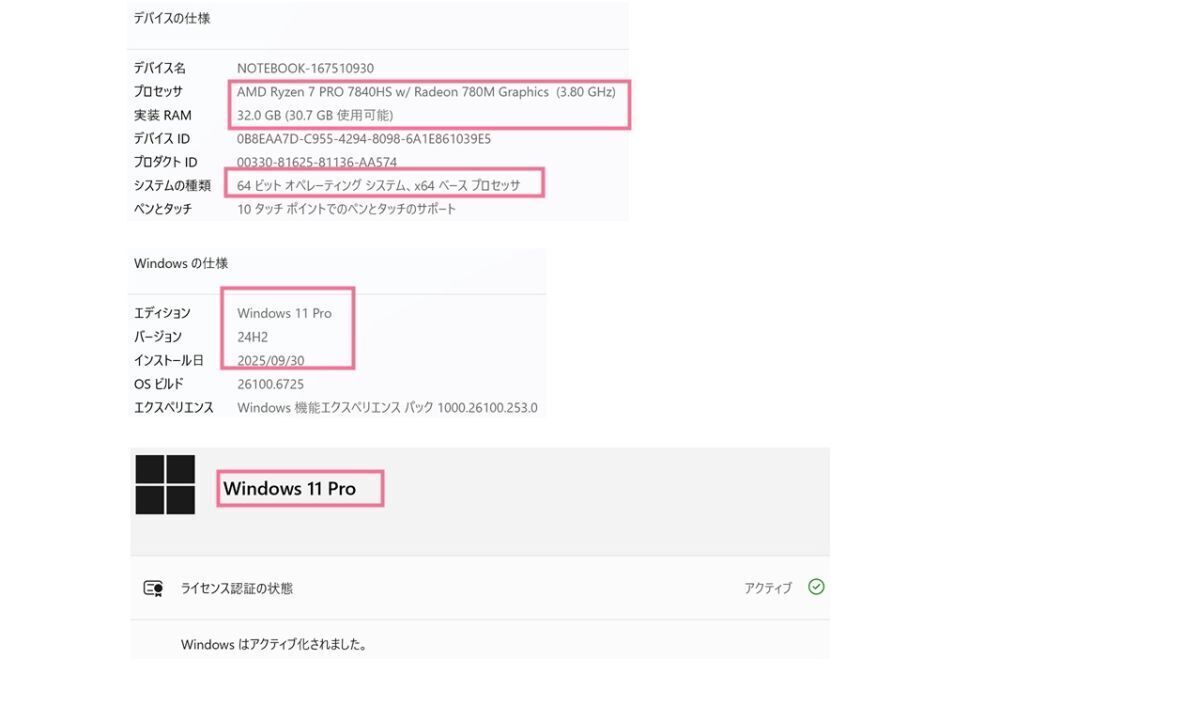
Task: Select the device name NOTEBOOK-167510930
Action: tap(305, 68)
